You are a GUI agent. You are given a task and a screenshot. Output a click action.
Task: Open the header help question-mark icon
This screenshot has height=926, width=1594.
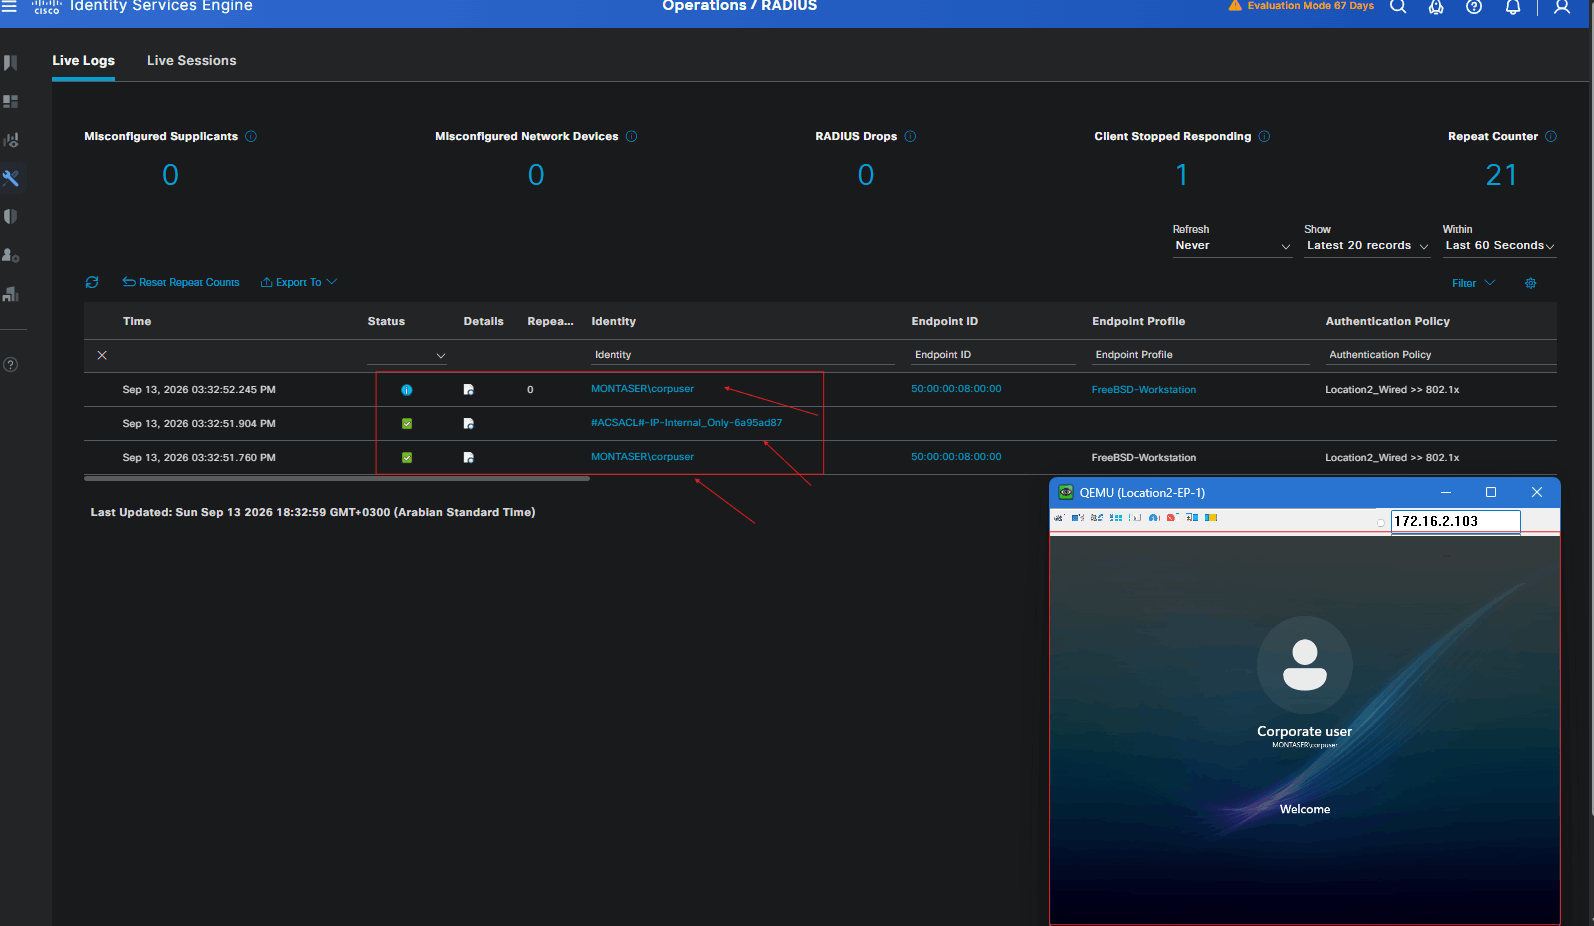pyautogui.click(x=1474, y=7)
